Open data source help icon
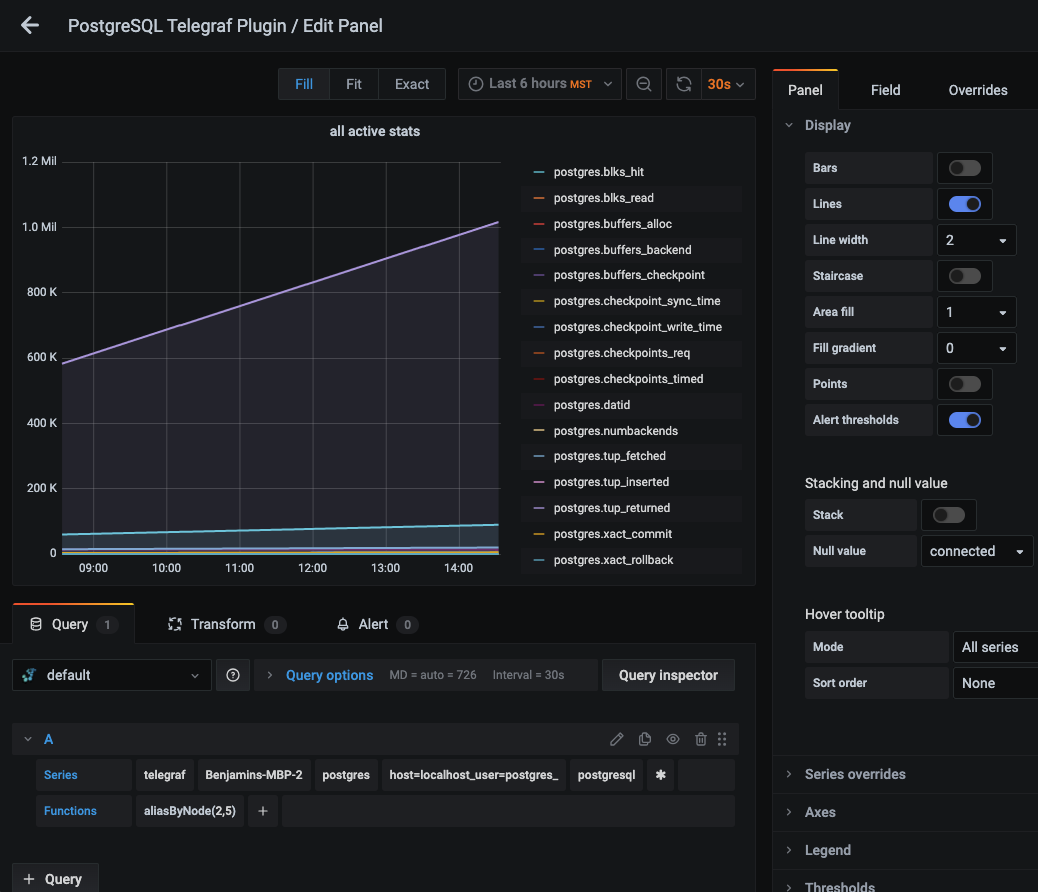The height and width of the screenshot is (892, 1038). tap(233, 675)
